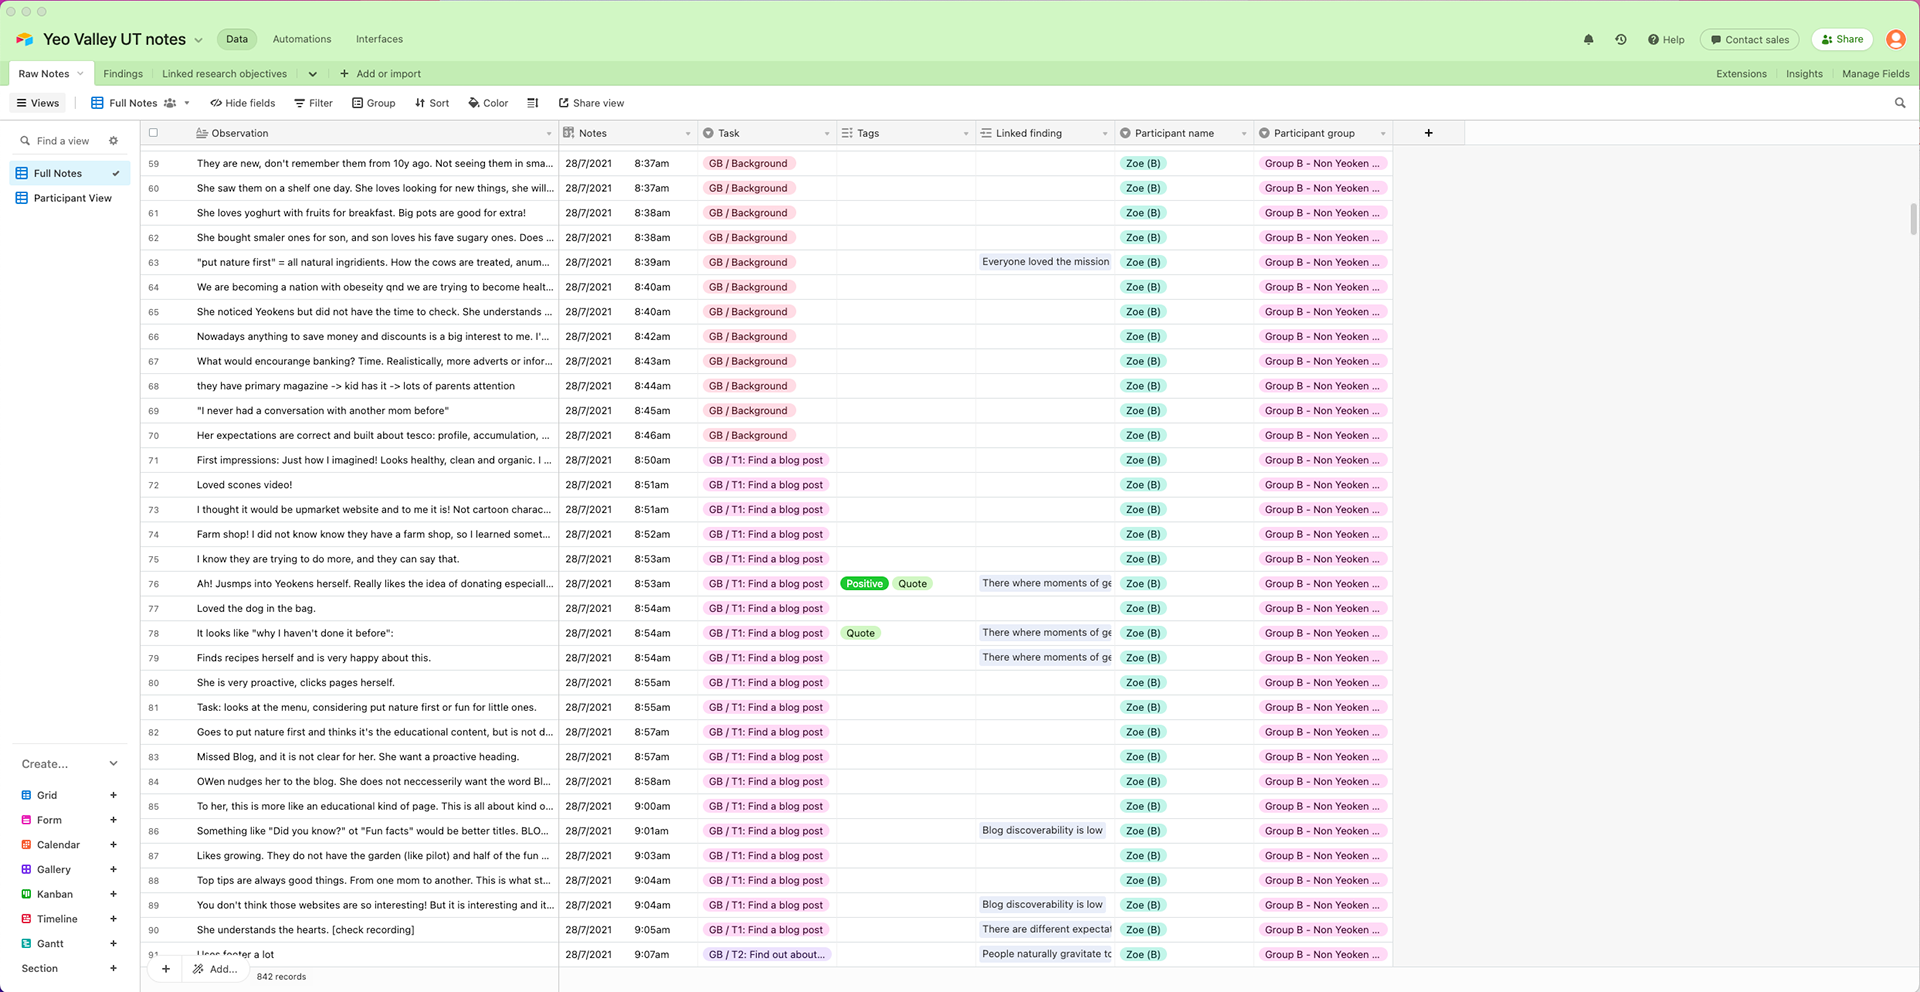Open Raw Notes table tab dropdown
1920x992 pixels.
81,74
